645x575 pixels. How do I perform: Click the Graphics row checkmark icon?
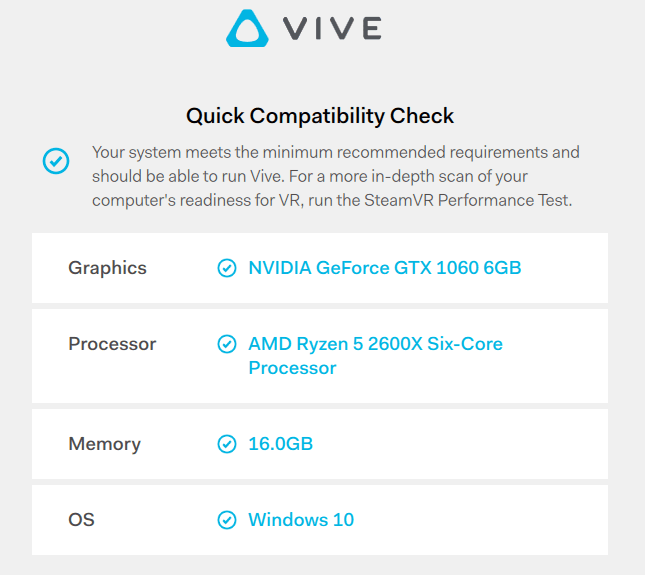click(227, 268)
